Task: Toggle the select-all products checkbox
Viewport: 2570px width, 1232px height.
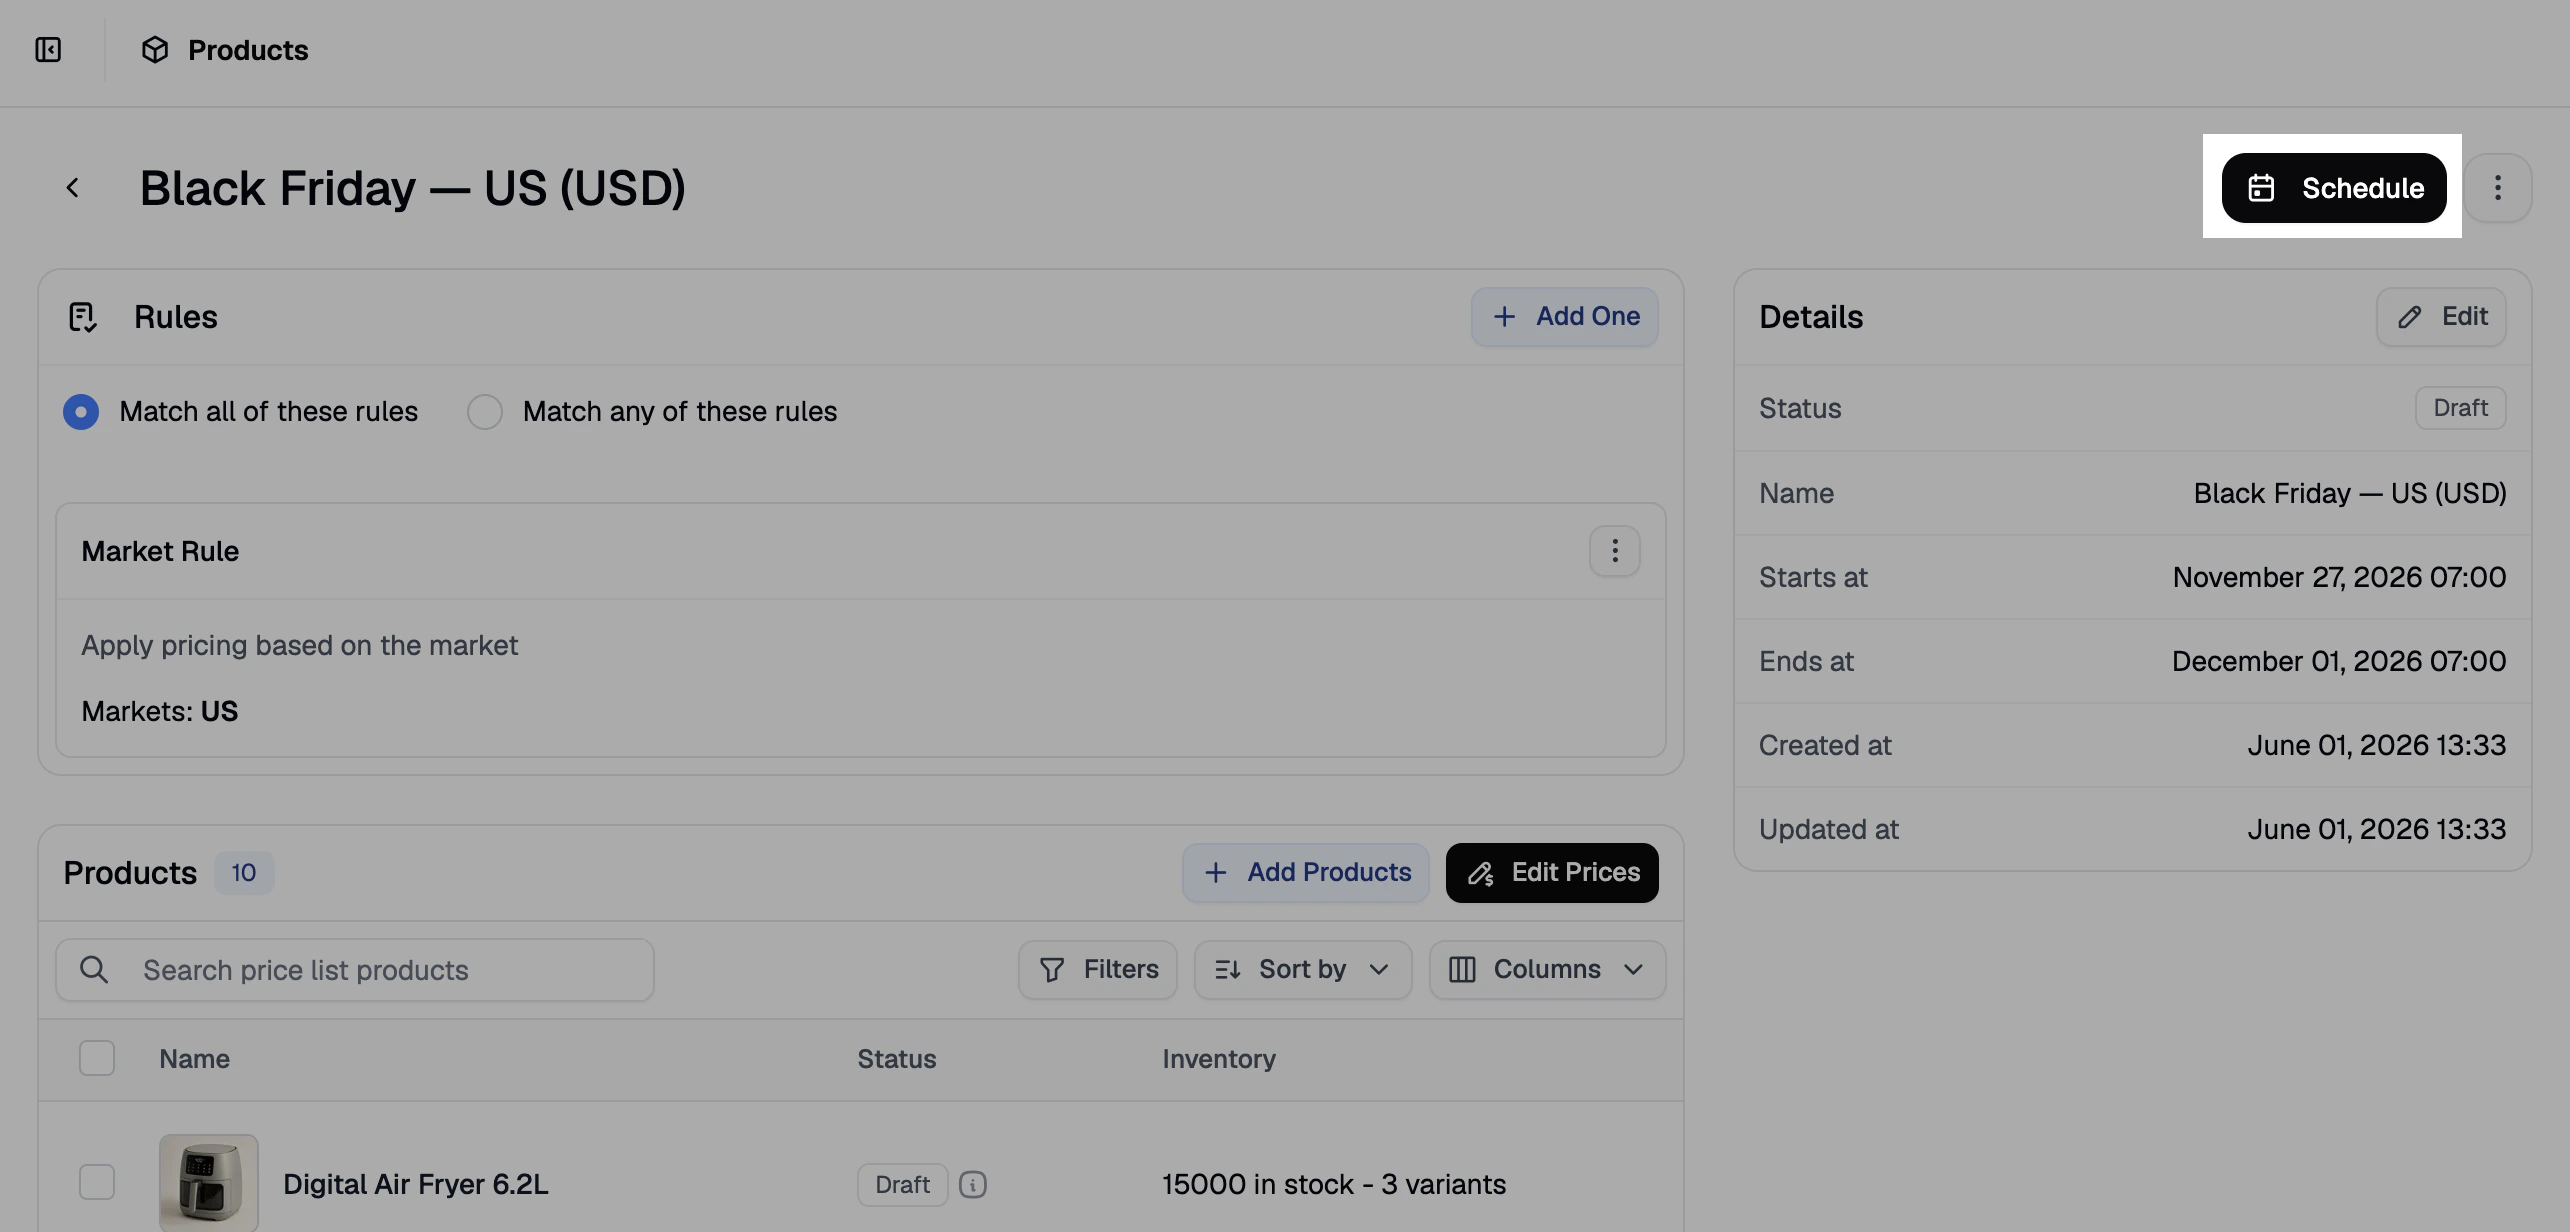Action: [x=97, y=1059]
